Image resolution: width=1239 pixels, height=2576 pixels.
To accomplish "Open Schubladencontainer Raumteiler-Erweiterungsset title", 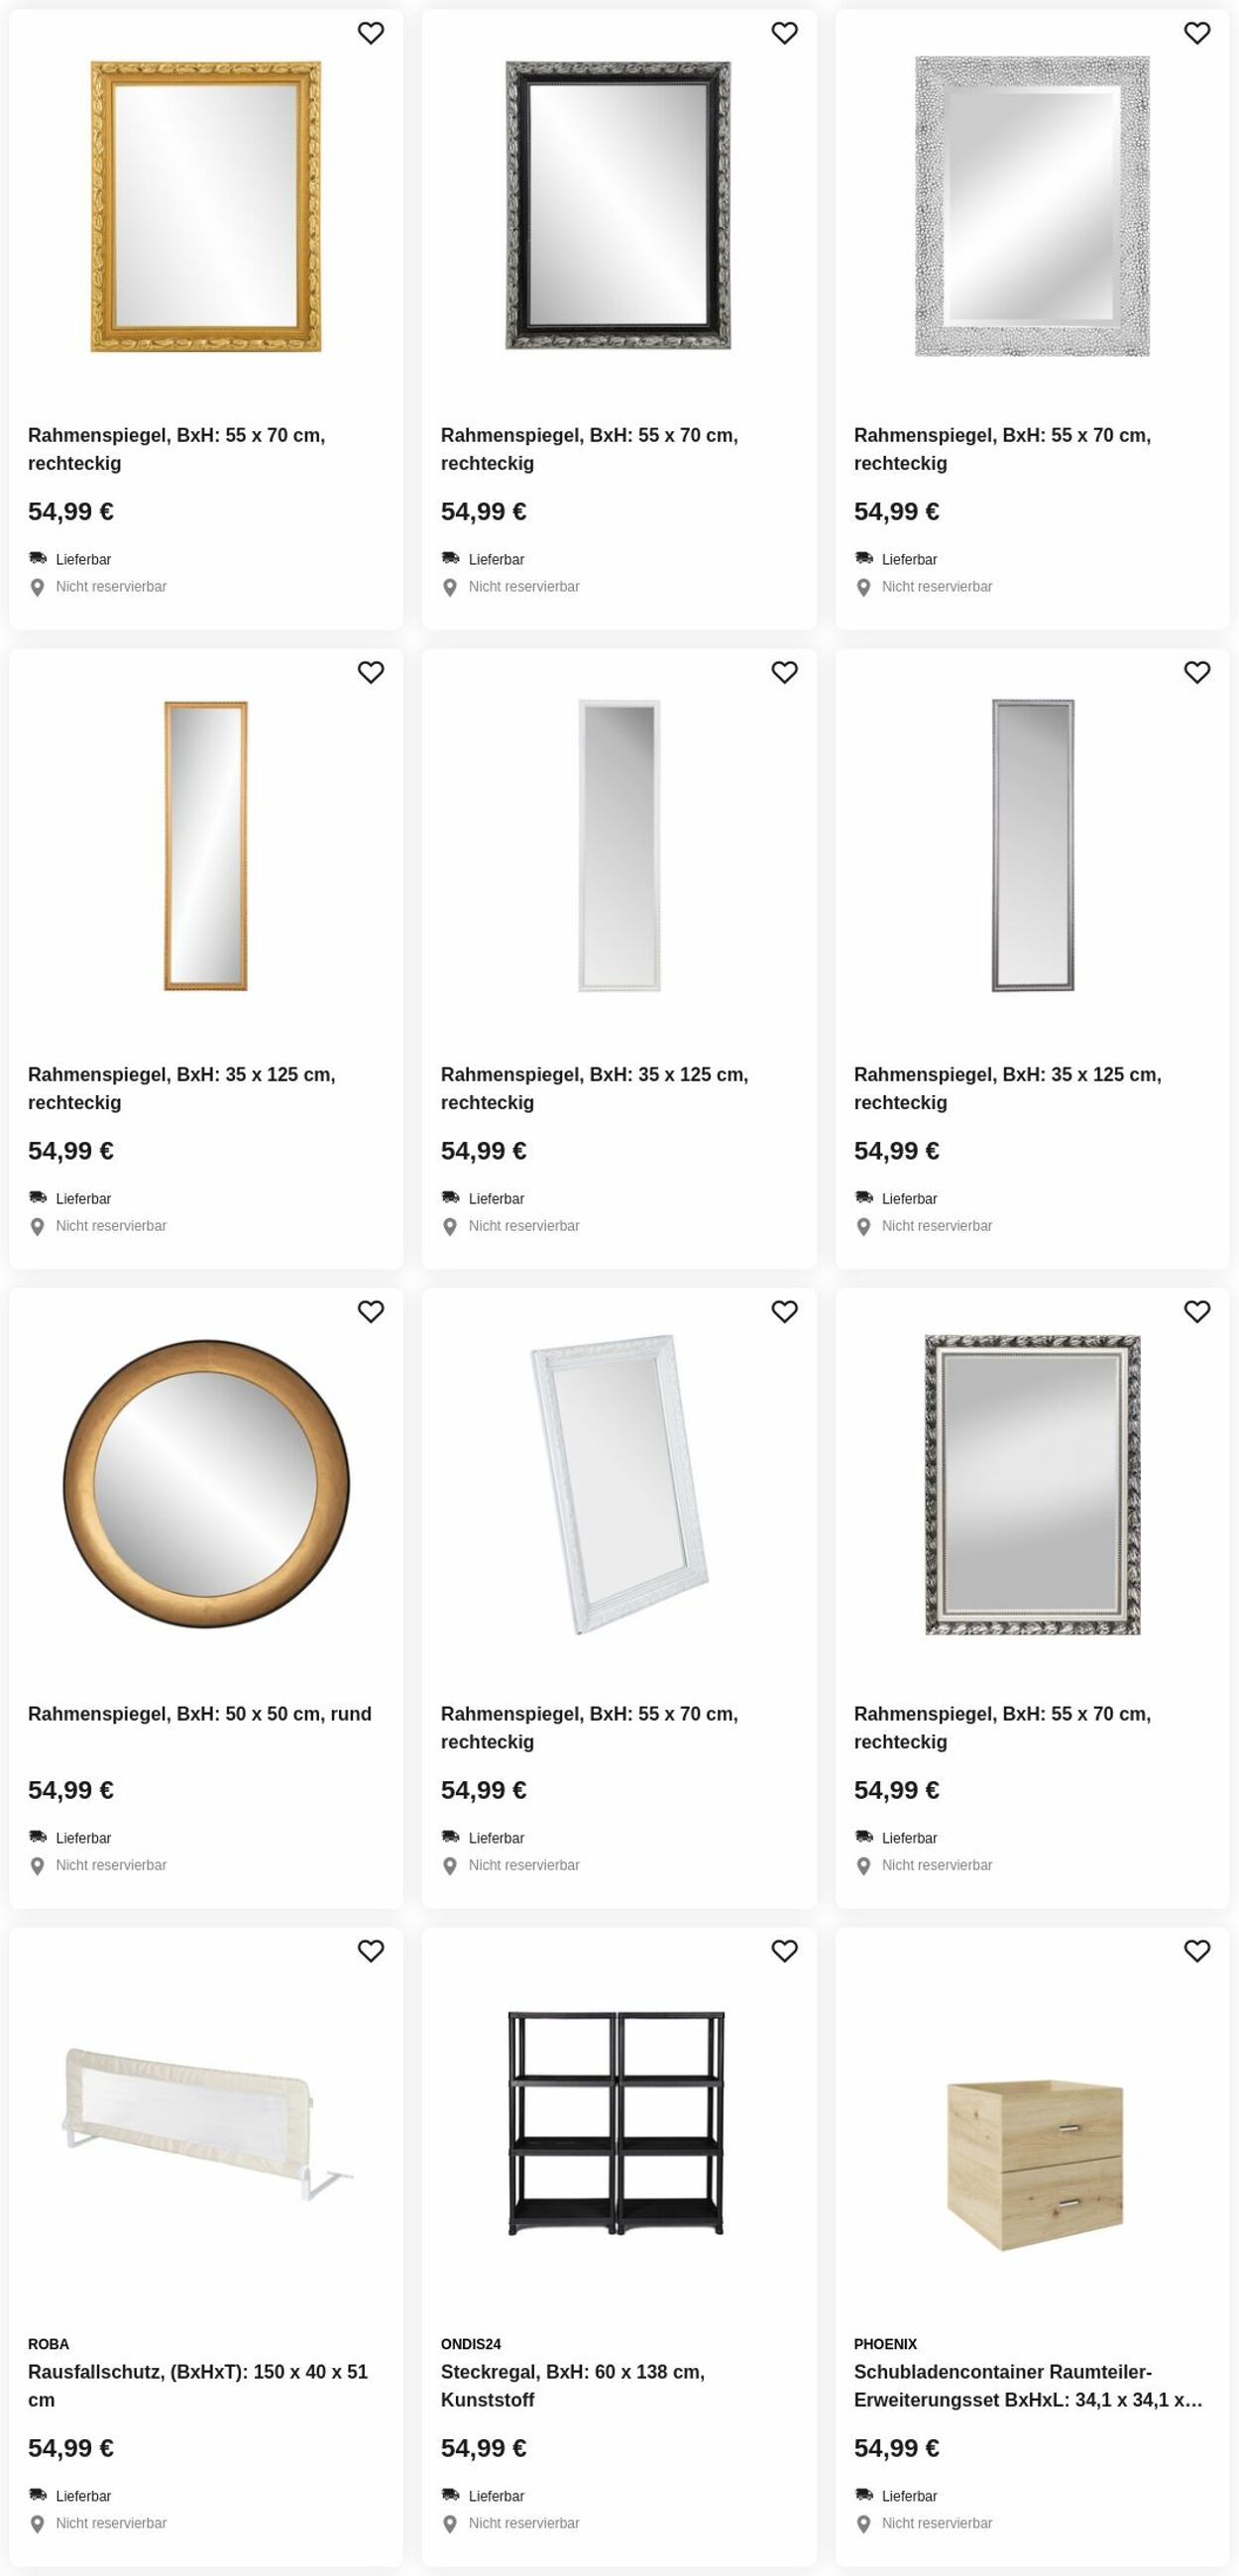I will (x=1027, y=2385).
